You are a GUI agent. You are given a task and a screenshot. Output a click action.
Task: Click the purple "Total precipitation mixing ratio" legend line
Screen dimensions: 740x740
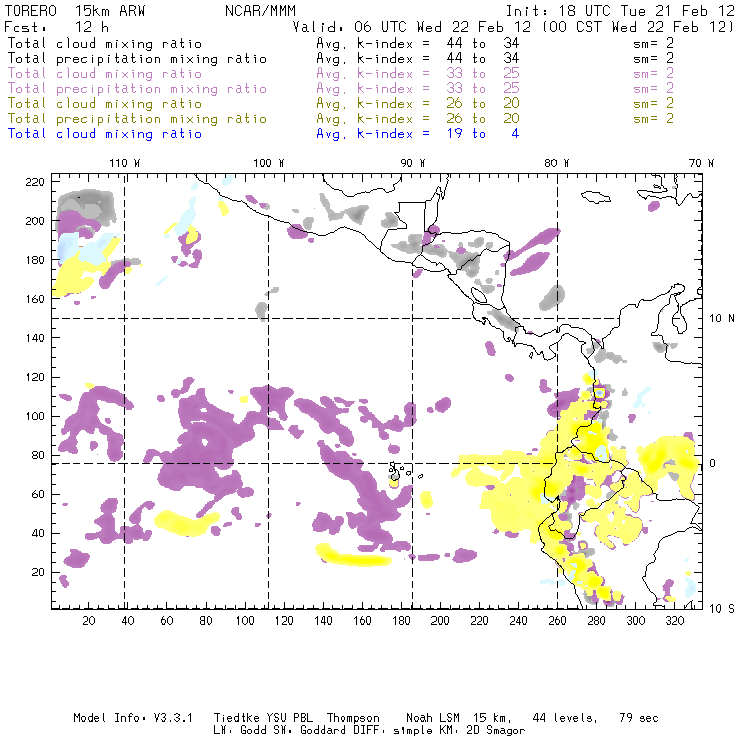tap(137, 89)
